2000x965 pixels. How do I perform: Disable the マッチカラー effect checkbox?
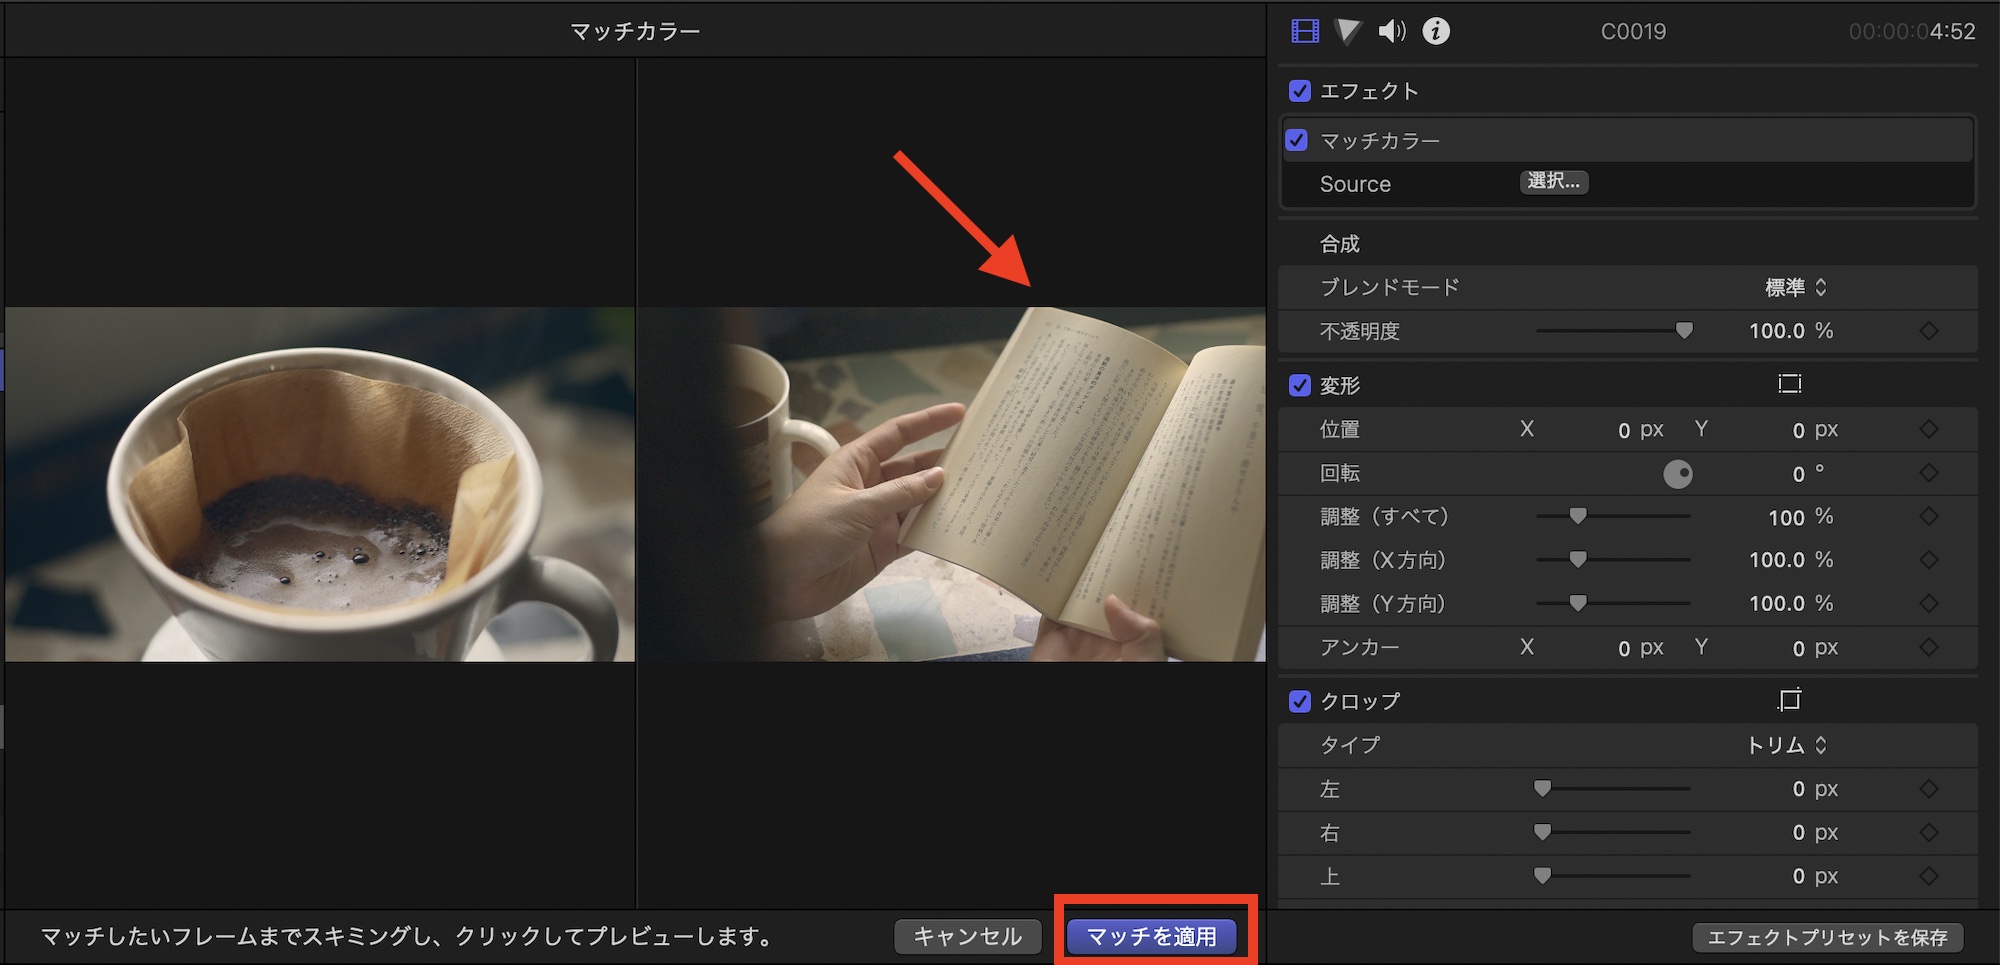1297,140
